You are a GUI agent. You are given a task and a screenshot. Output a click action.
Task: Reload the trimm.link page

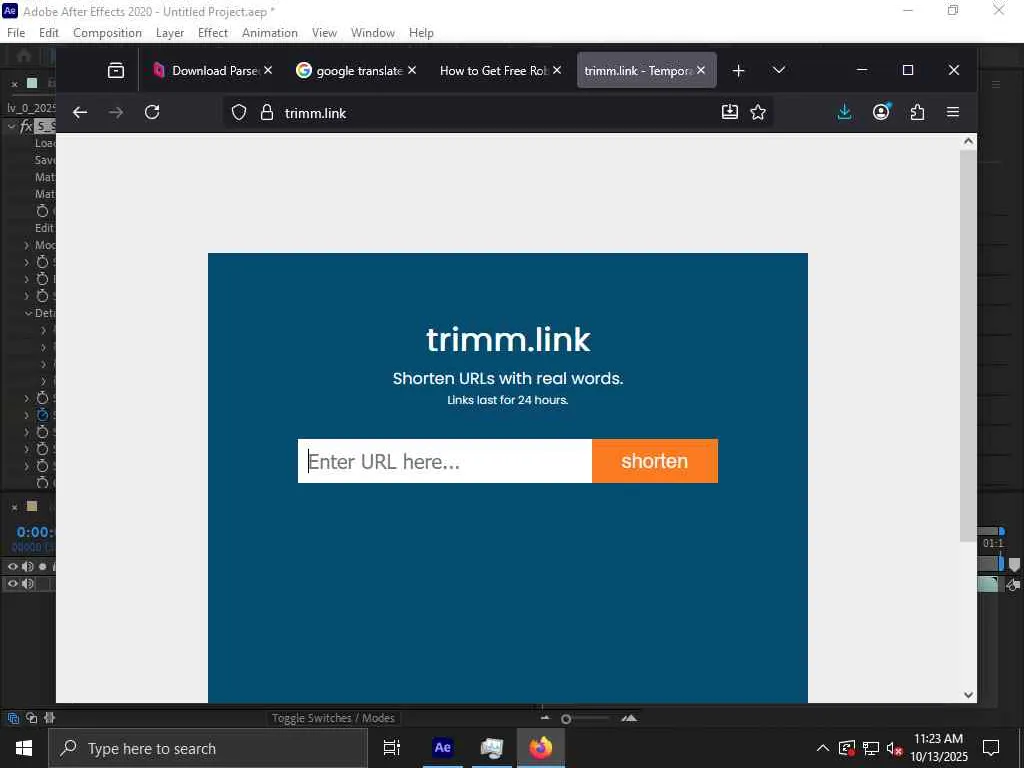coord(152,112)
